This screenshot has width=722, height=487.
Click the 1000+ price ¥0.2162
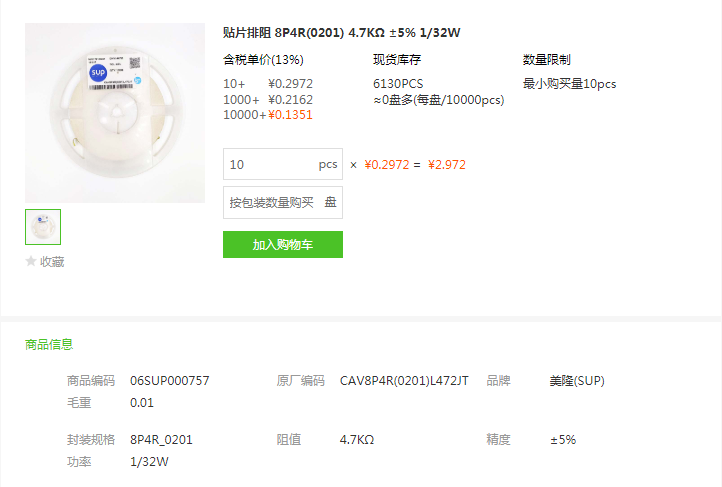(x=290, y=99)
